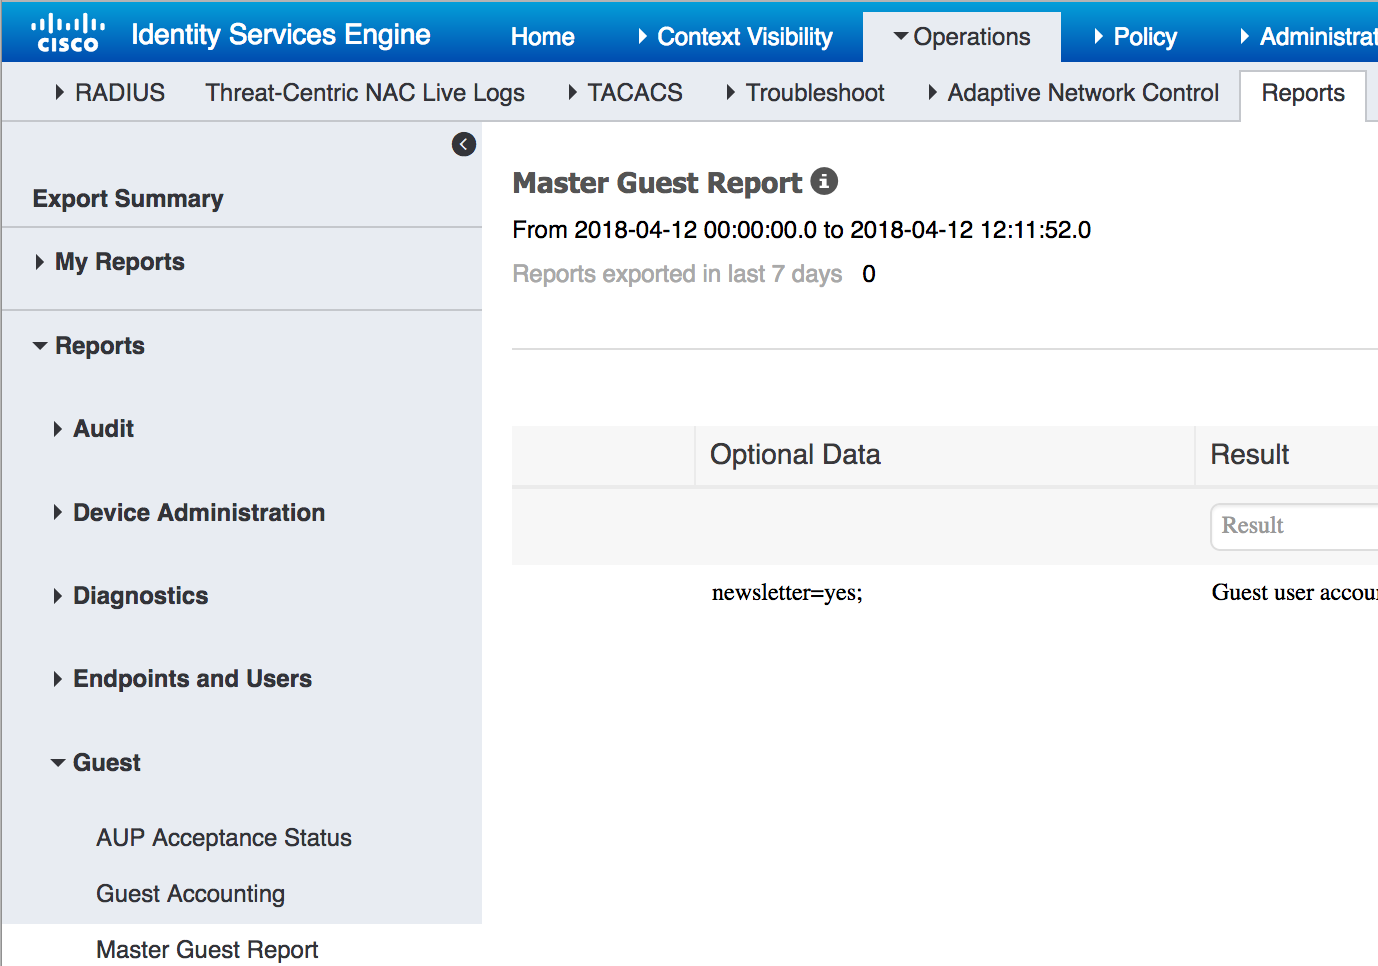The height and width of the screenshot is (966, 1378).
Task: Collapse the left sidebar with arrow button
Action: coord(464,144)
